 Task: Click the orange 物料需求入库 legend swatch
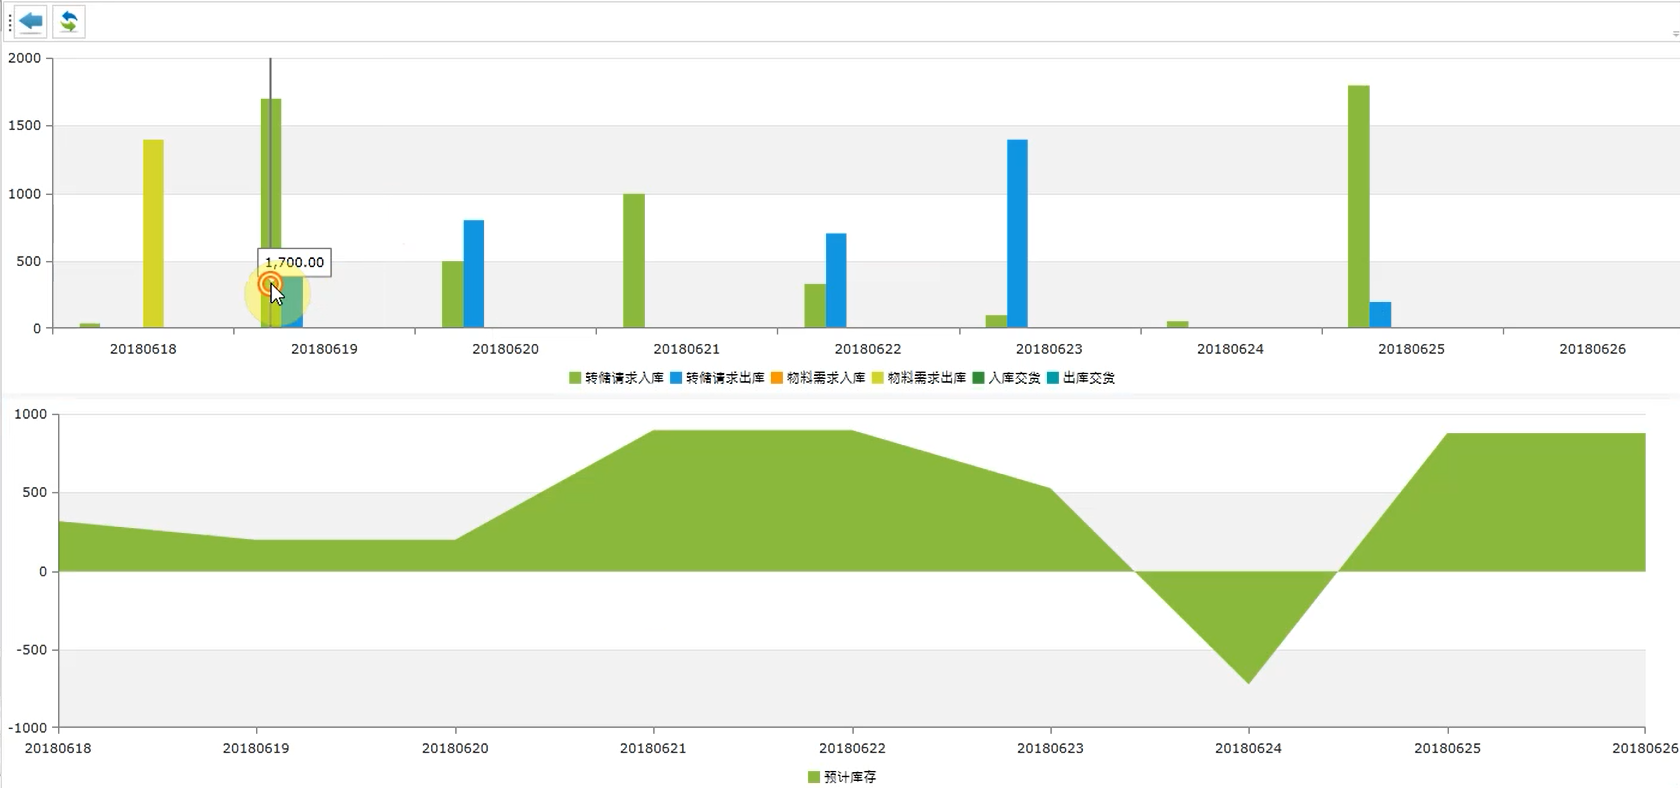pos(777,378)
